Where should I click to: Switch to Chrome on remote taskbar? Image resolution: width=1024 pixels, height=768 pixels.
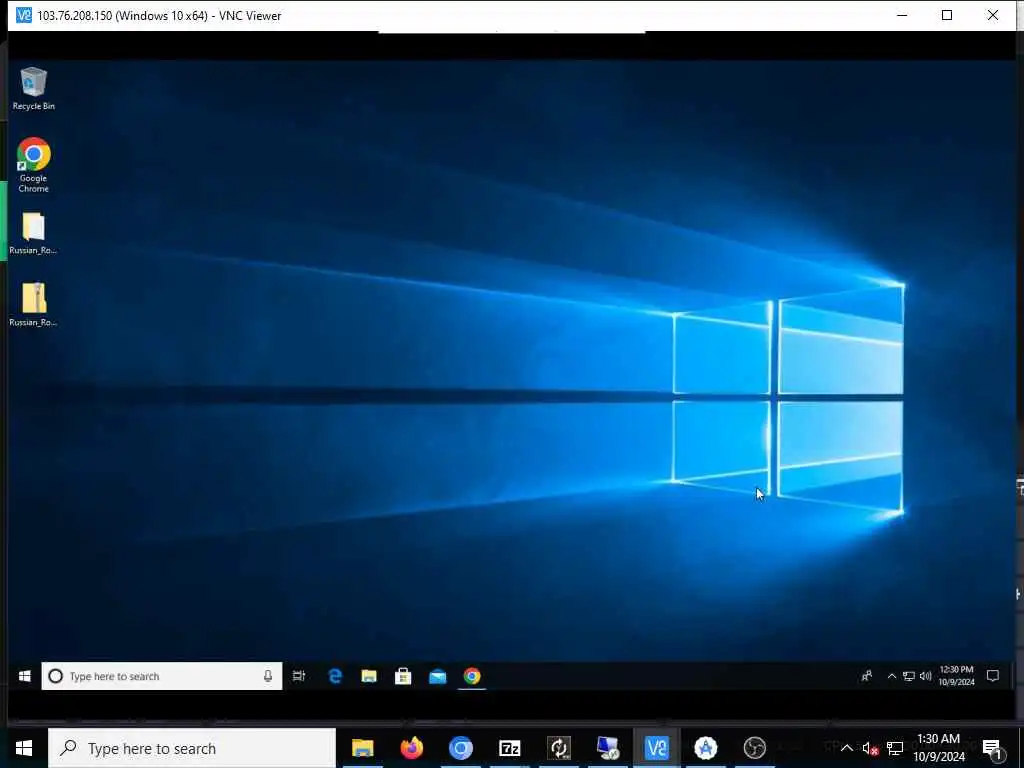[x=472, y=676]
